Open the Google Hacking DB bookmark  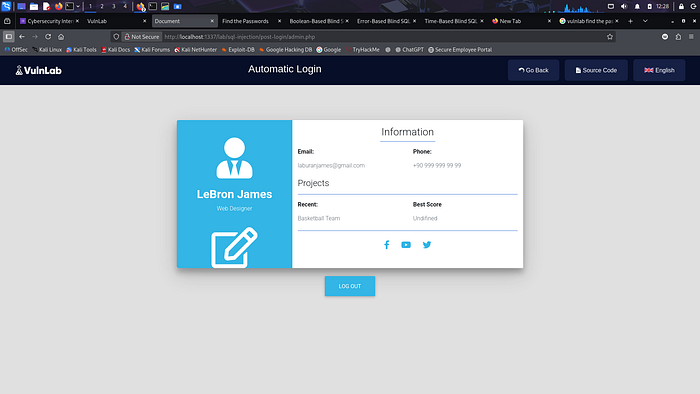(286, 50)
